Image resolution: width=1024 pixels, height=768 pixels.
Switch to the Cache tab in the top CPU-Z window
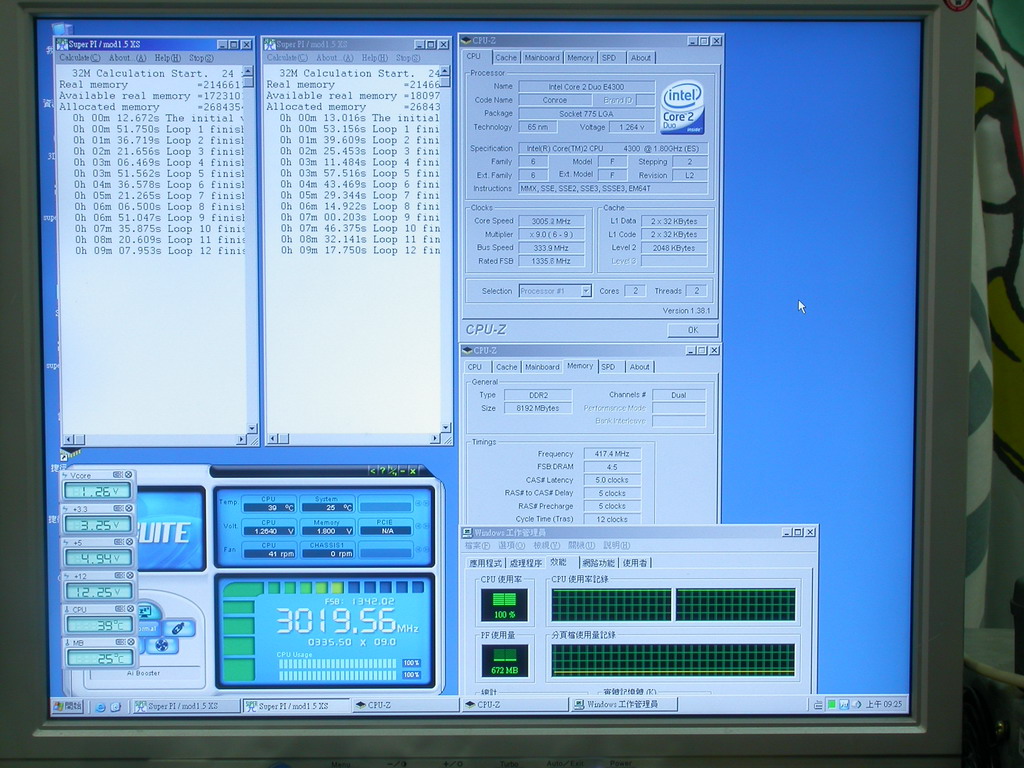click(x=505, y=57)
